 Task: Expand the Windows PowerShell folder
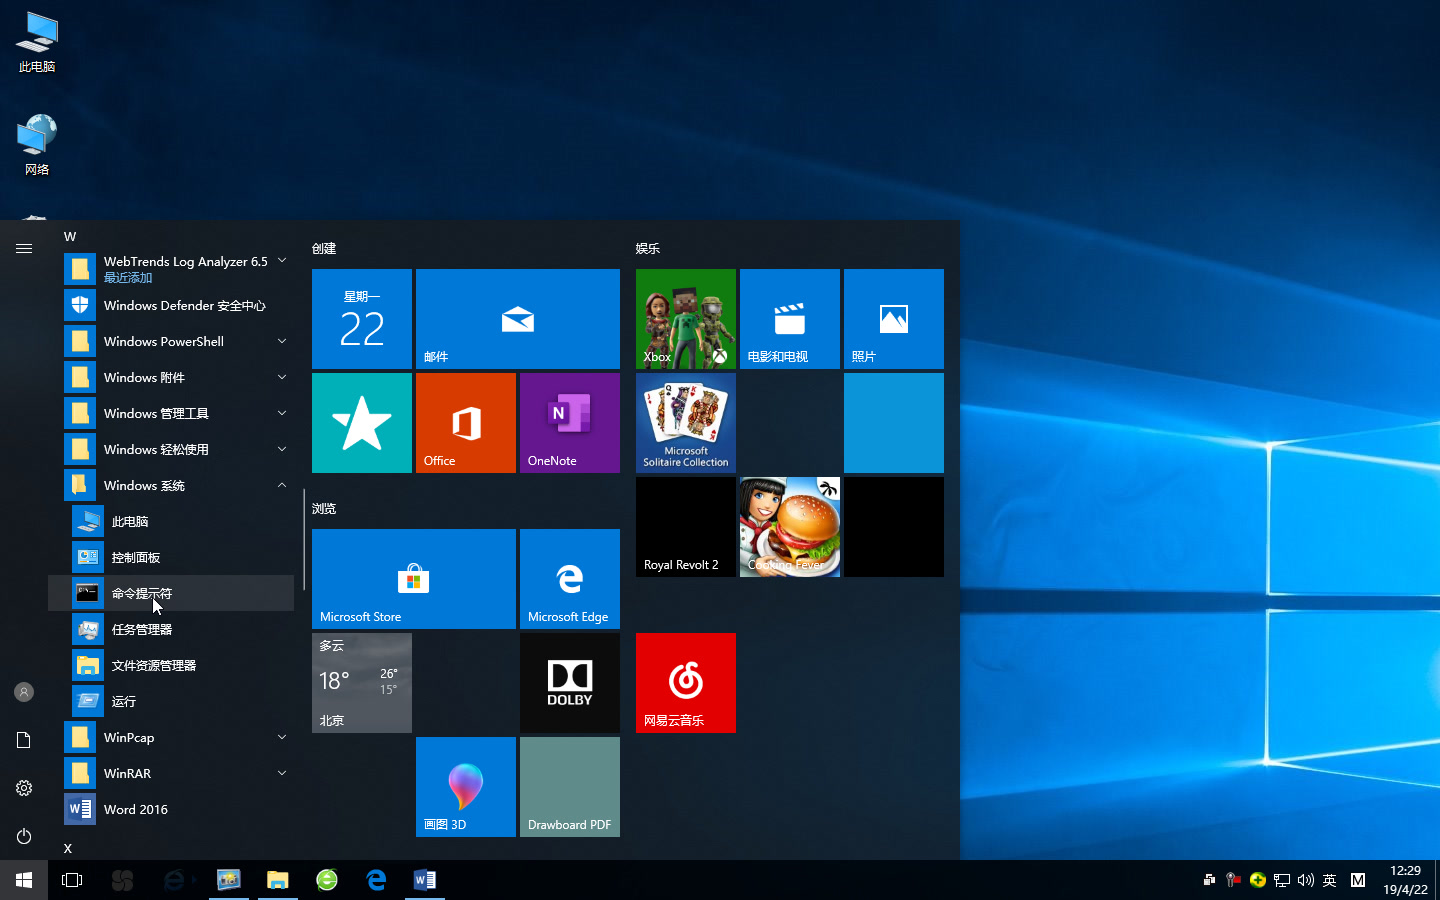[171, 341]
